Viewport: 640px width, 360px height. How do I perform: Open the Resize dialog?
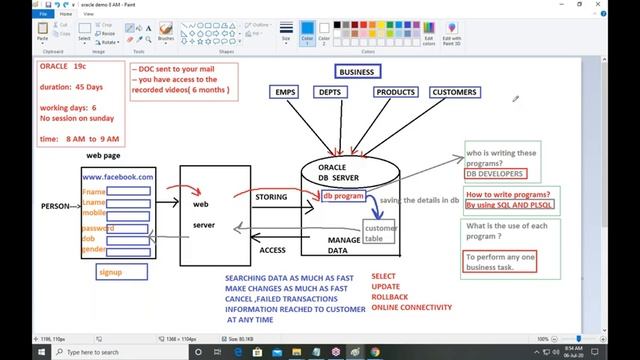[x=105, y=33]
